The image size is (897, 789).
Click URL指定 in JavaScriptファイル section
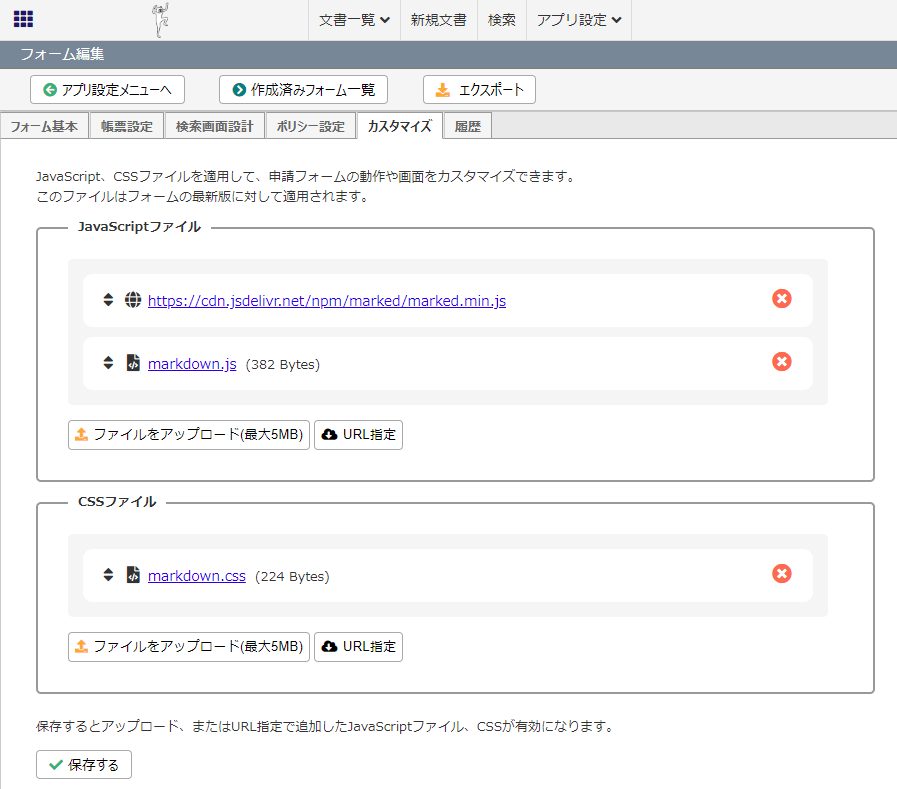358,435
